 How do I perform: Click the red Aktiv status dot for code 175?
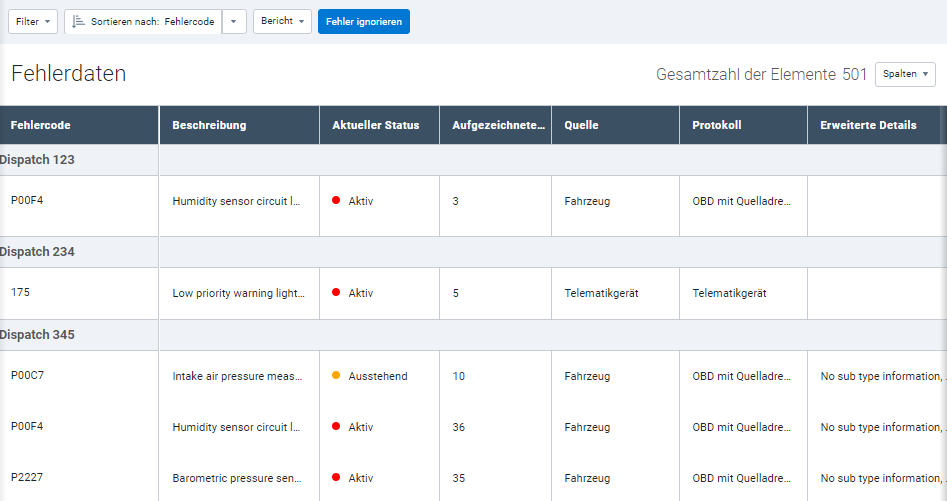coord(336,293)
